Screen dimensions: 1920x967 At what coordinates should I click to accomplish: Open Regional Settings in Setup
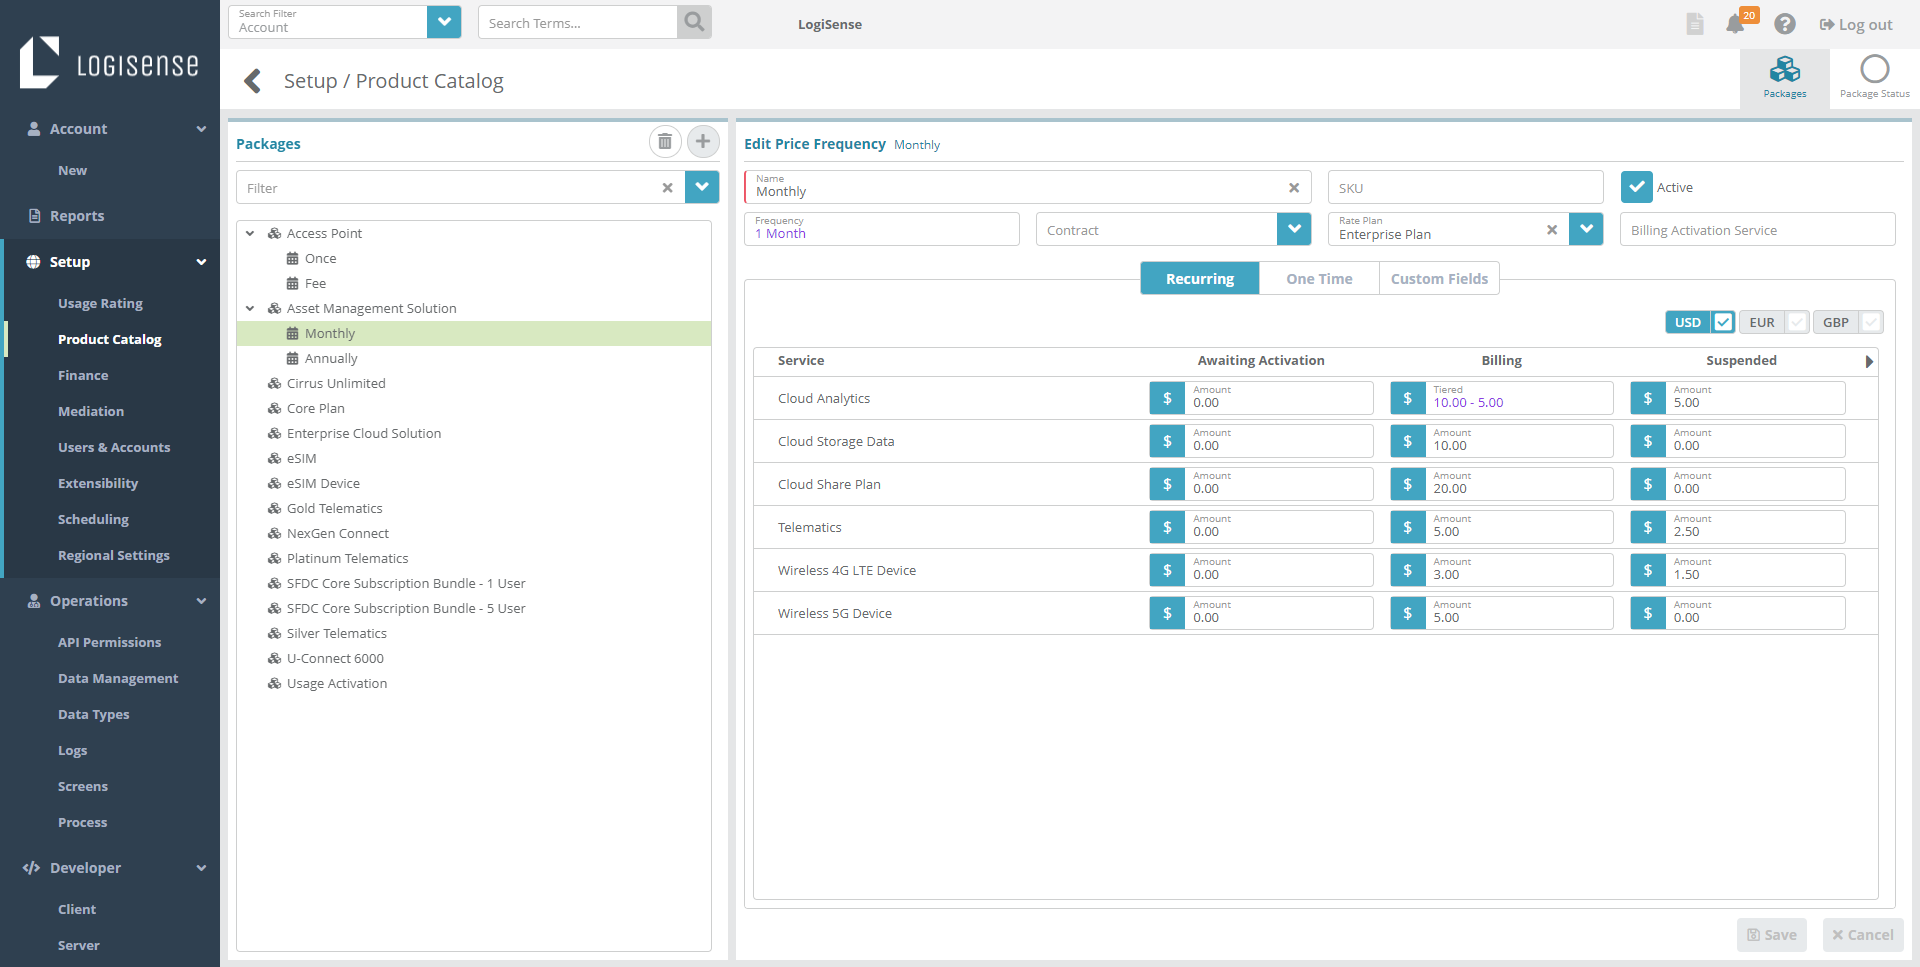pyautogui.click(x=114, y=555)
